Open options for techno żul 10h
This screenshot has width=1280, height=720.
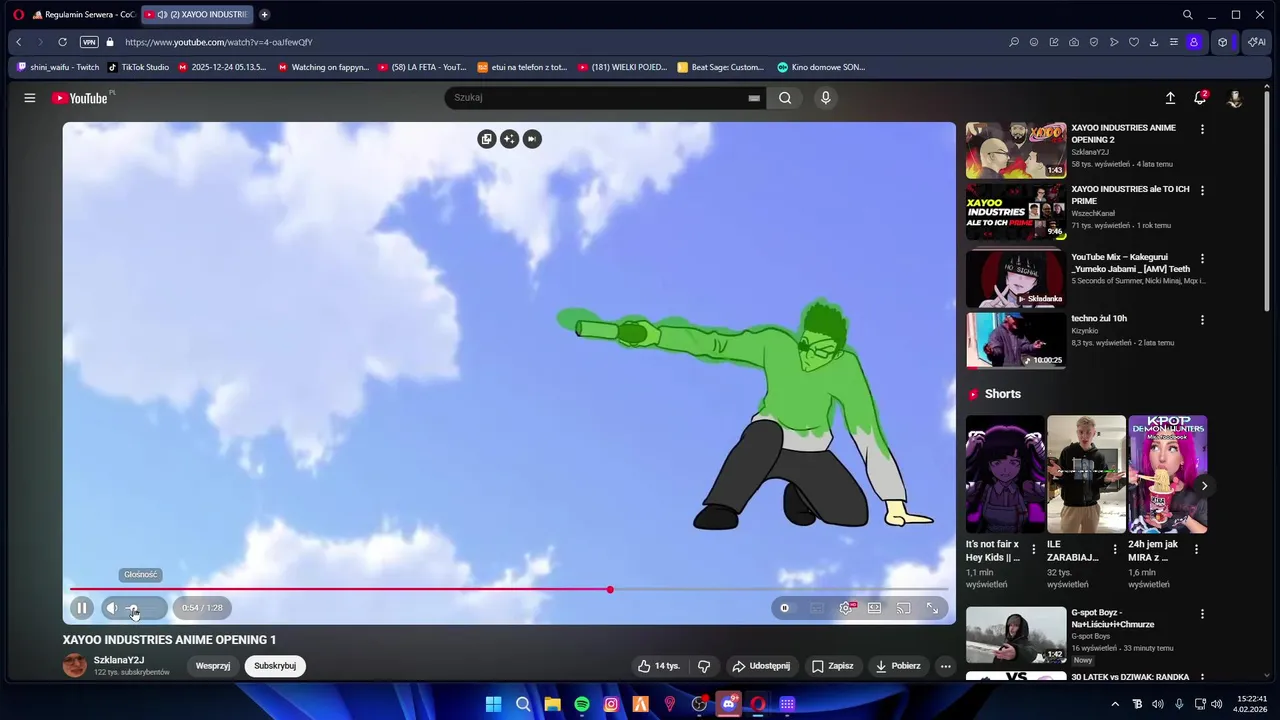click(x=1202, y=320)
